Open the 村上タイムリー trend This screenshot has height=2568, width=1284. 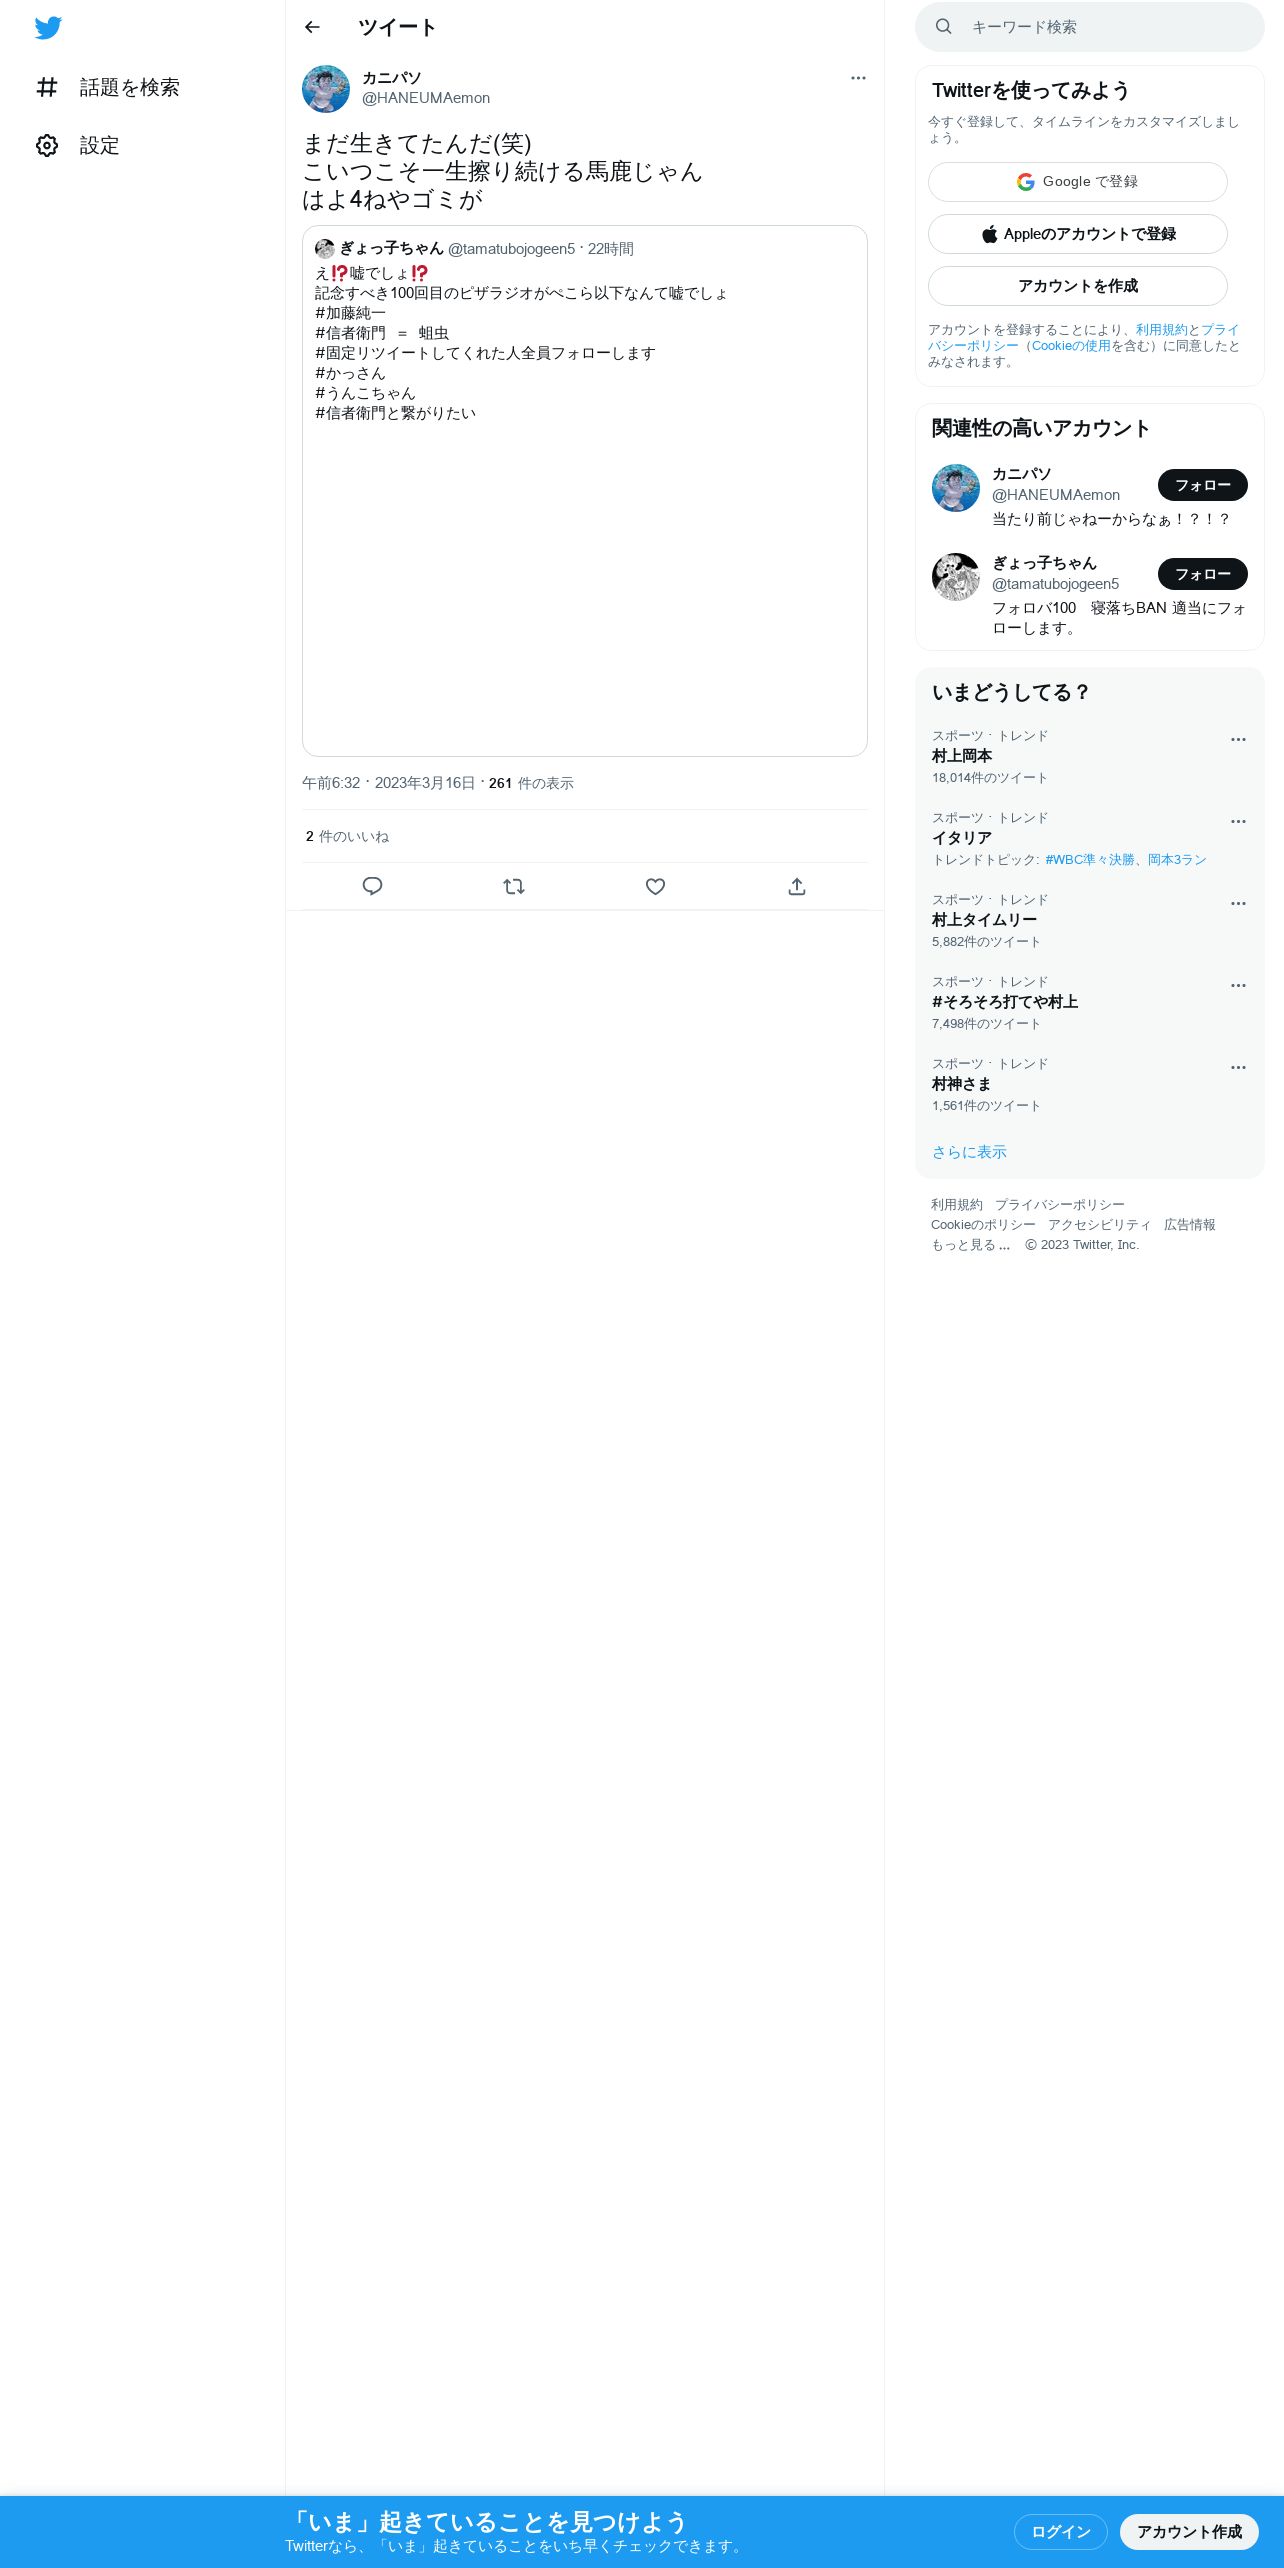click(1090, 921)
